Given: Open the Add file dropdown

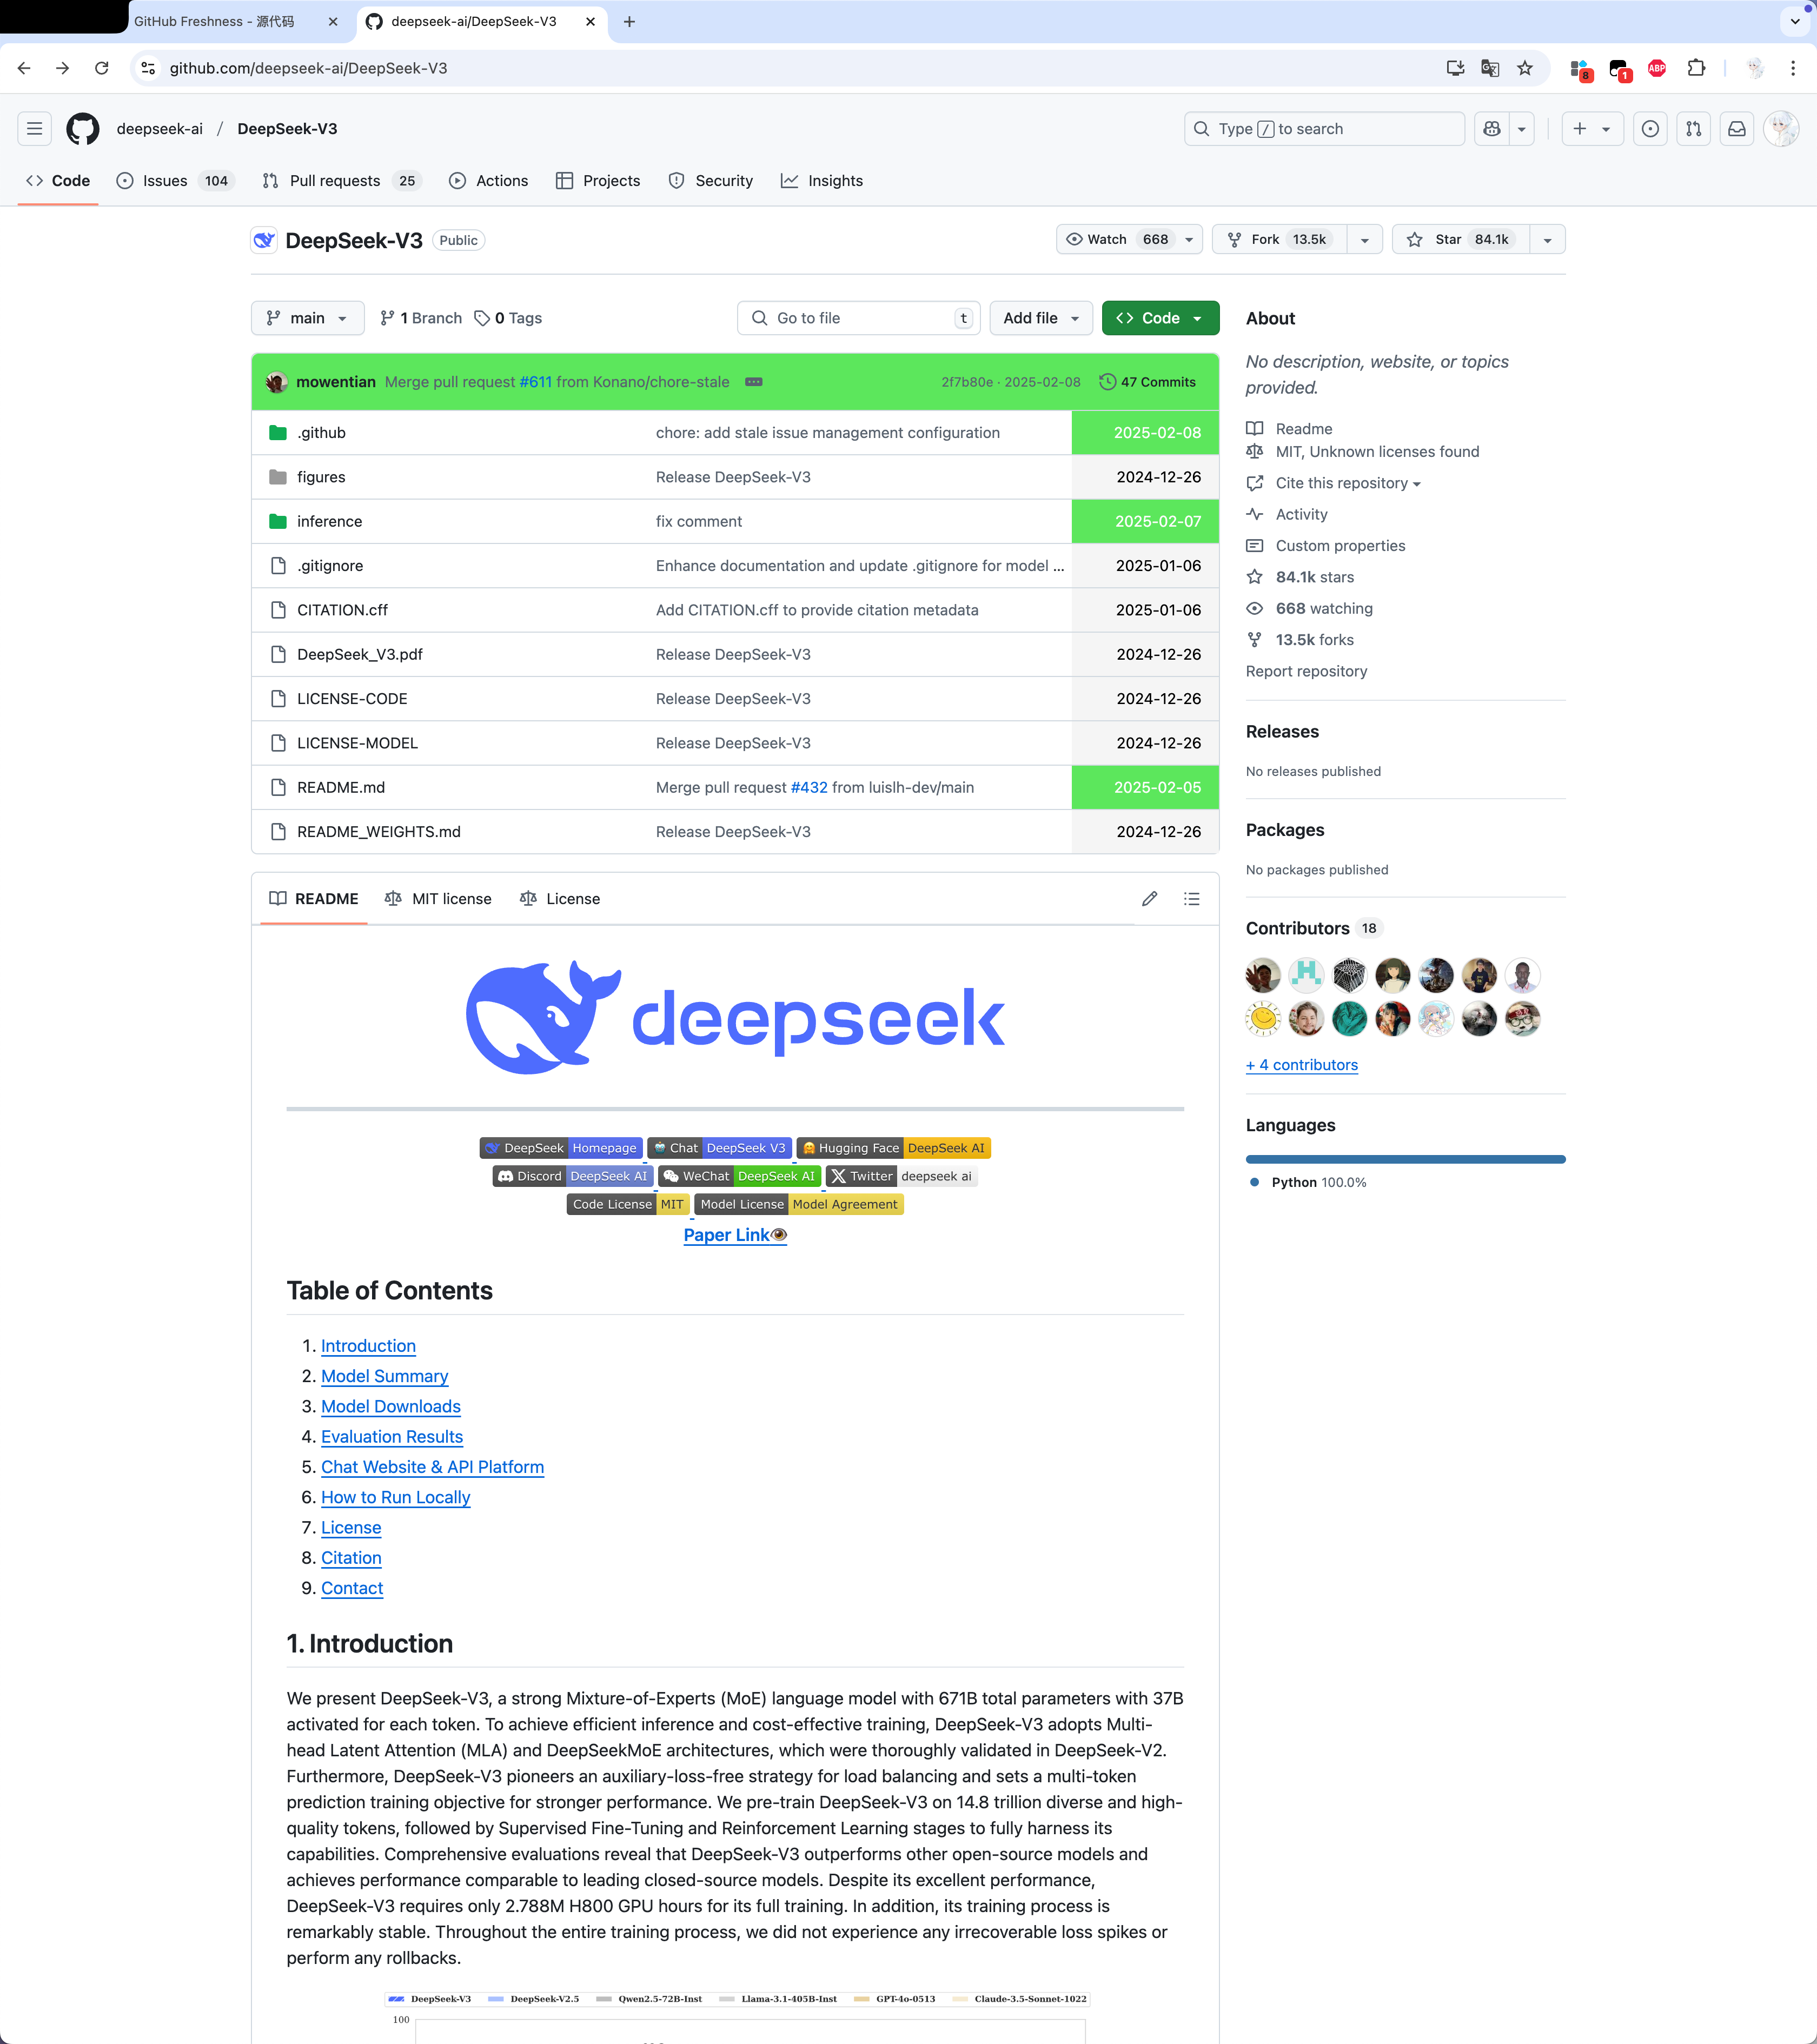Looking at the screenshot, I should tap(1040, 318).
